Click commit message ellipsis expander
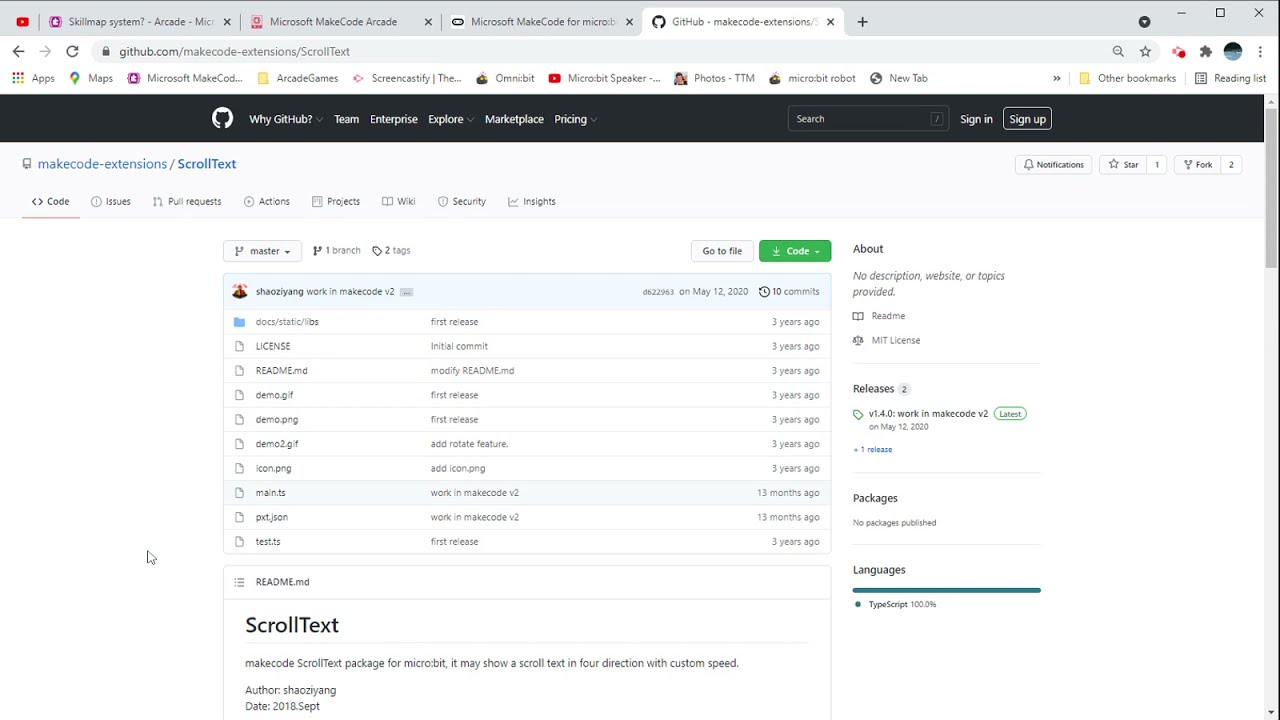This screenshot has width=1280, height=720. click(x=406, y=292)
